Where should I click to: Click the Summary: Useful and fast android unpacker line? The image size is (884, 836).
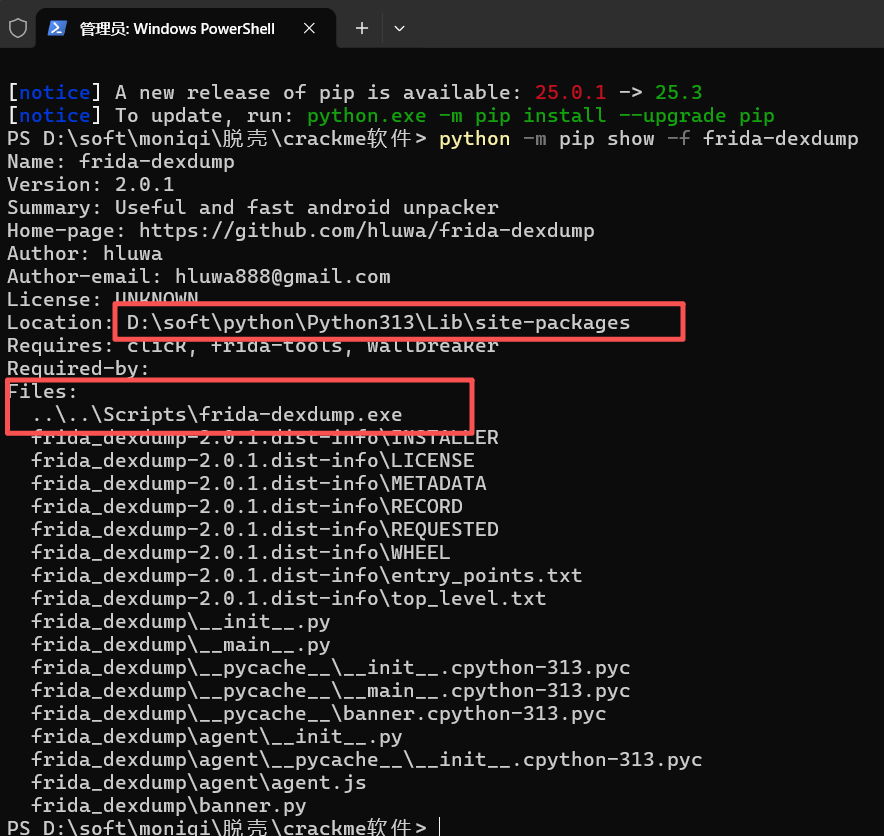(253, 208)
